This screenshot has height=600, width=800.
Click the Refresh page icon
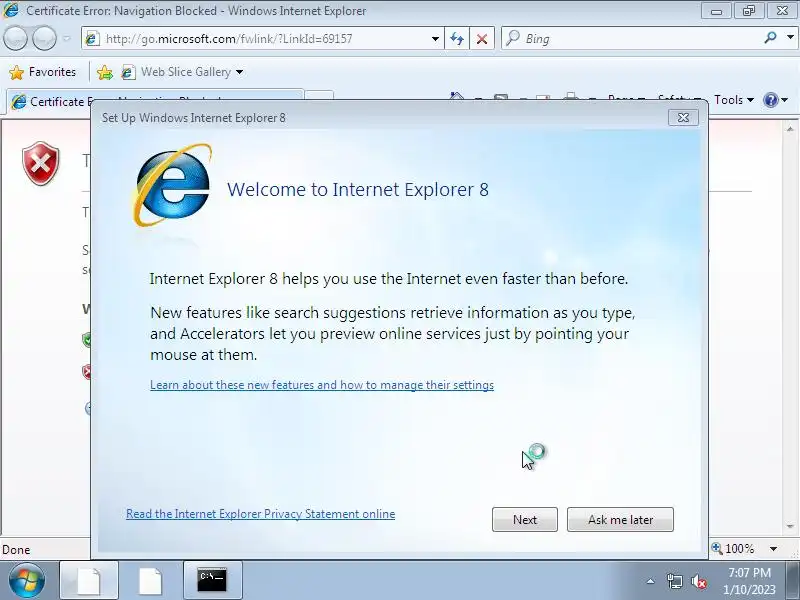[x=457, y=39]
